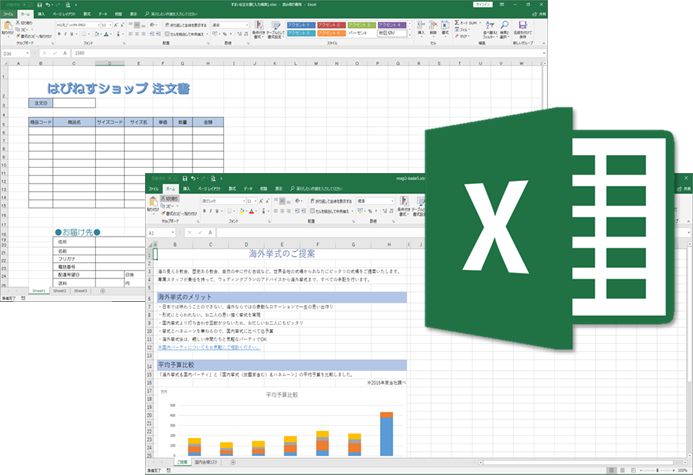Open the ファイル tab in the back window
The height and width of the screenshot is (475, 693).
point(8,14)
